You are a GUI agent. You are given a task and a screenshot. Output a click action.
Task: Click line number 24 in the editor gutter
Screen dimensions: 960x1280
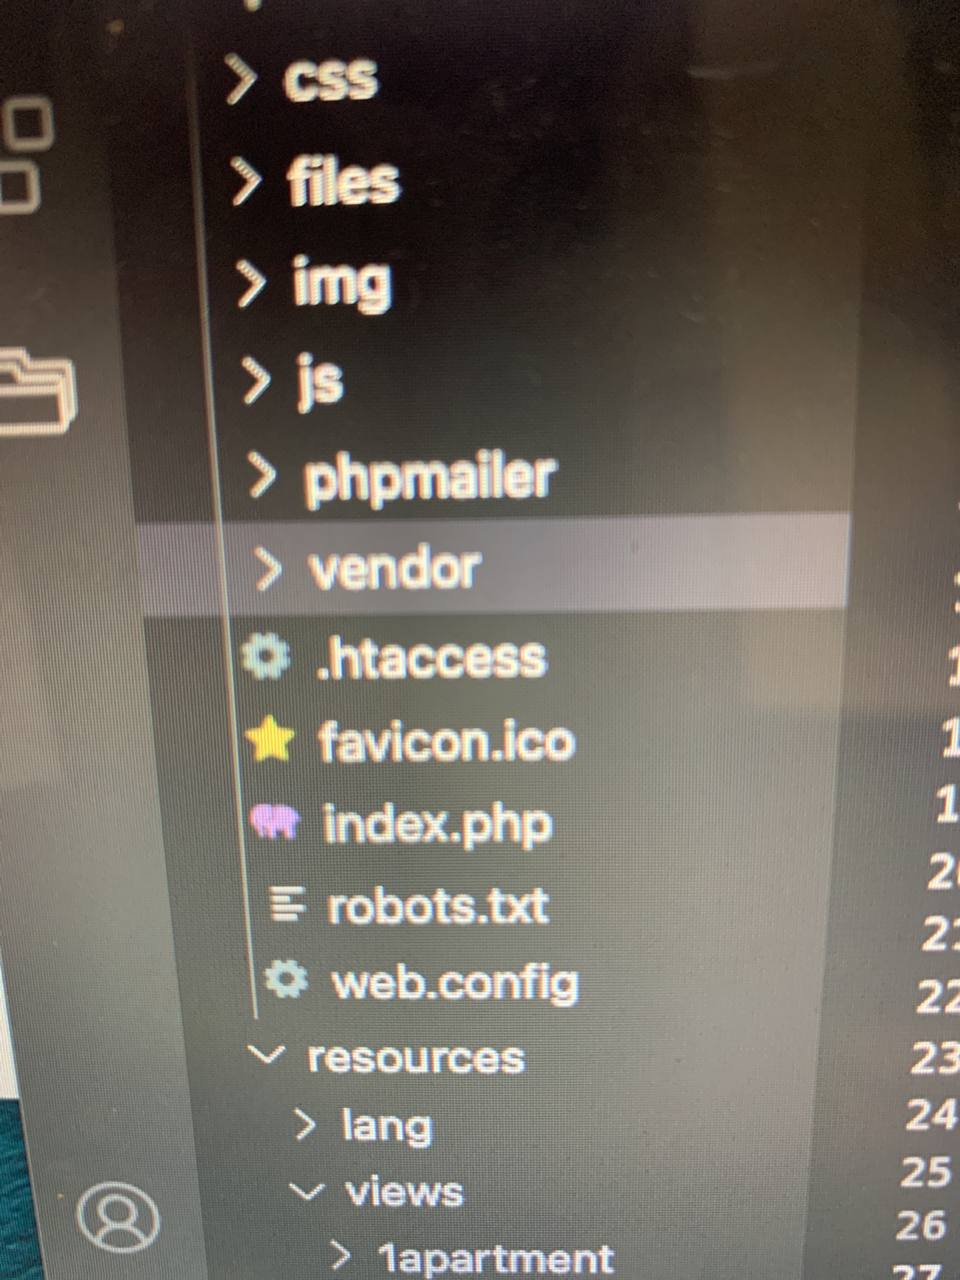pos(930,1114)
